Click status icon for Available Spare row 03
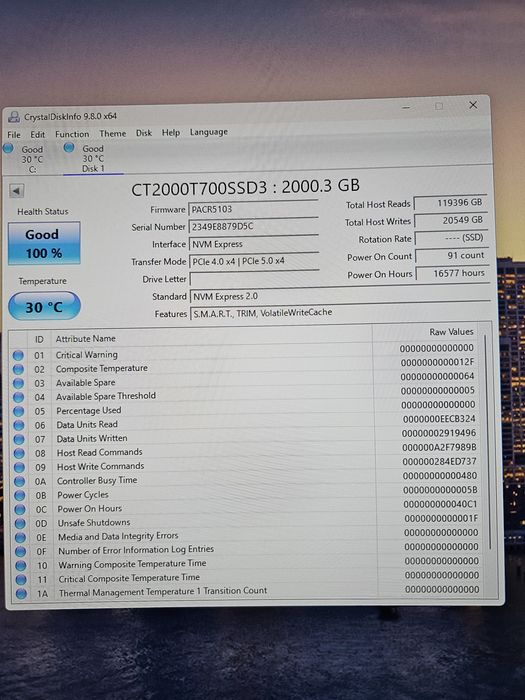The image size is (525, 700). 18,383
